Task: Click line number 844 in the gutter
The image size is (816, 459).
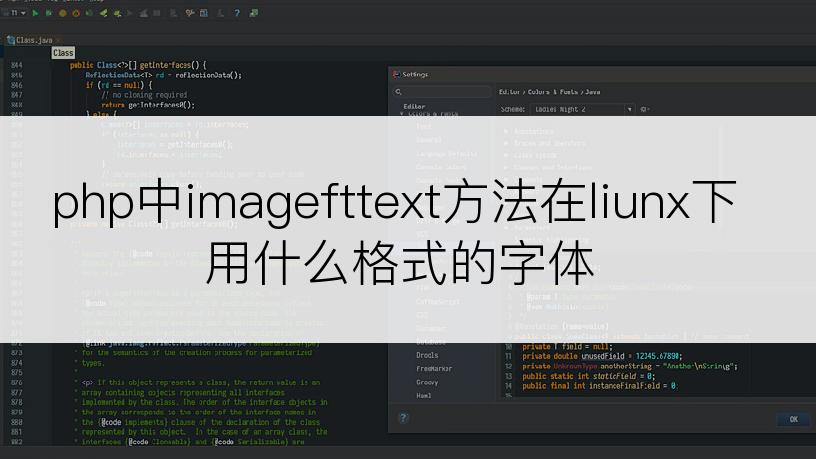Action: 17,65
